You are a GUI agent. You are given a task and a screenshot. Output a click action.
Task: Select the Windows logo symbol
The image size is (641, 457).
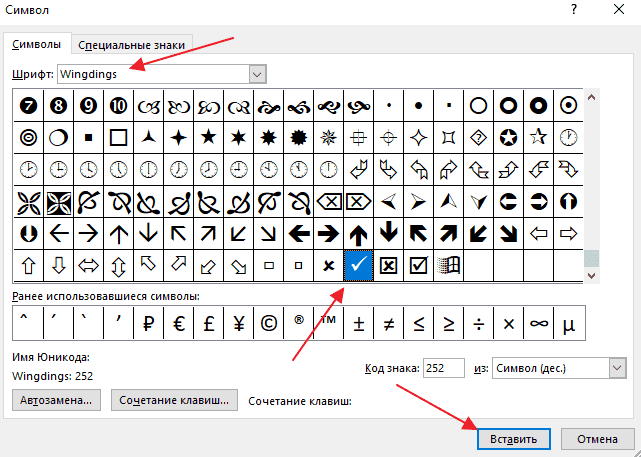coord(449,265)
